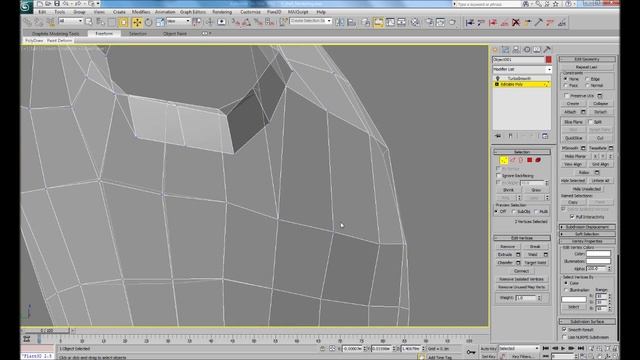Toggle Smooth Result checkbox
This screenshot has height=360, width=640.
click(564, 329)
